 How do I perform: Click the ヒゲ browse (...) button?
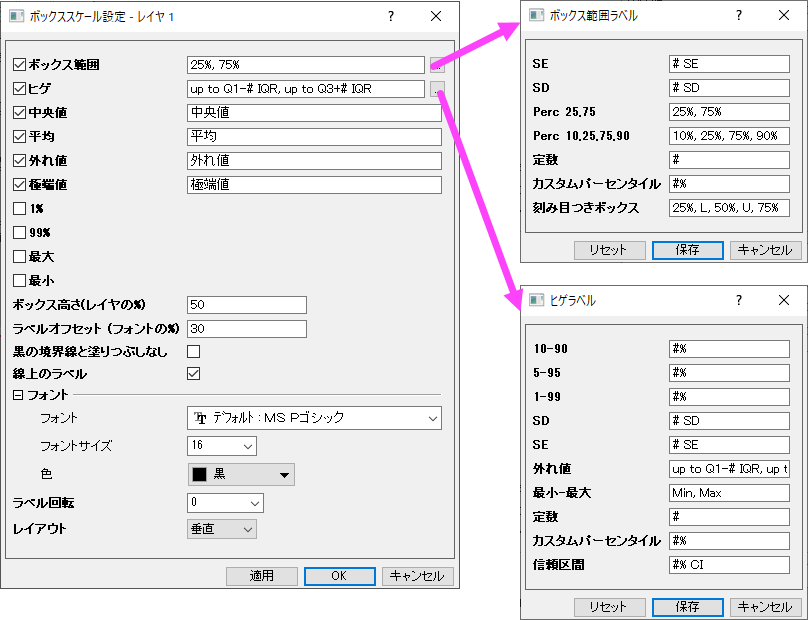(437, 89)
